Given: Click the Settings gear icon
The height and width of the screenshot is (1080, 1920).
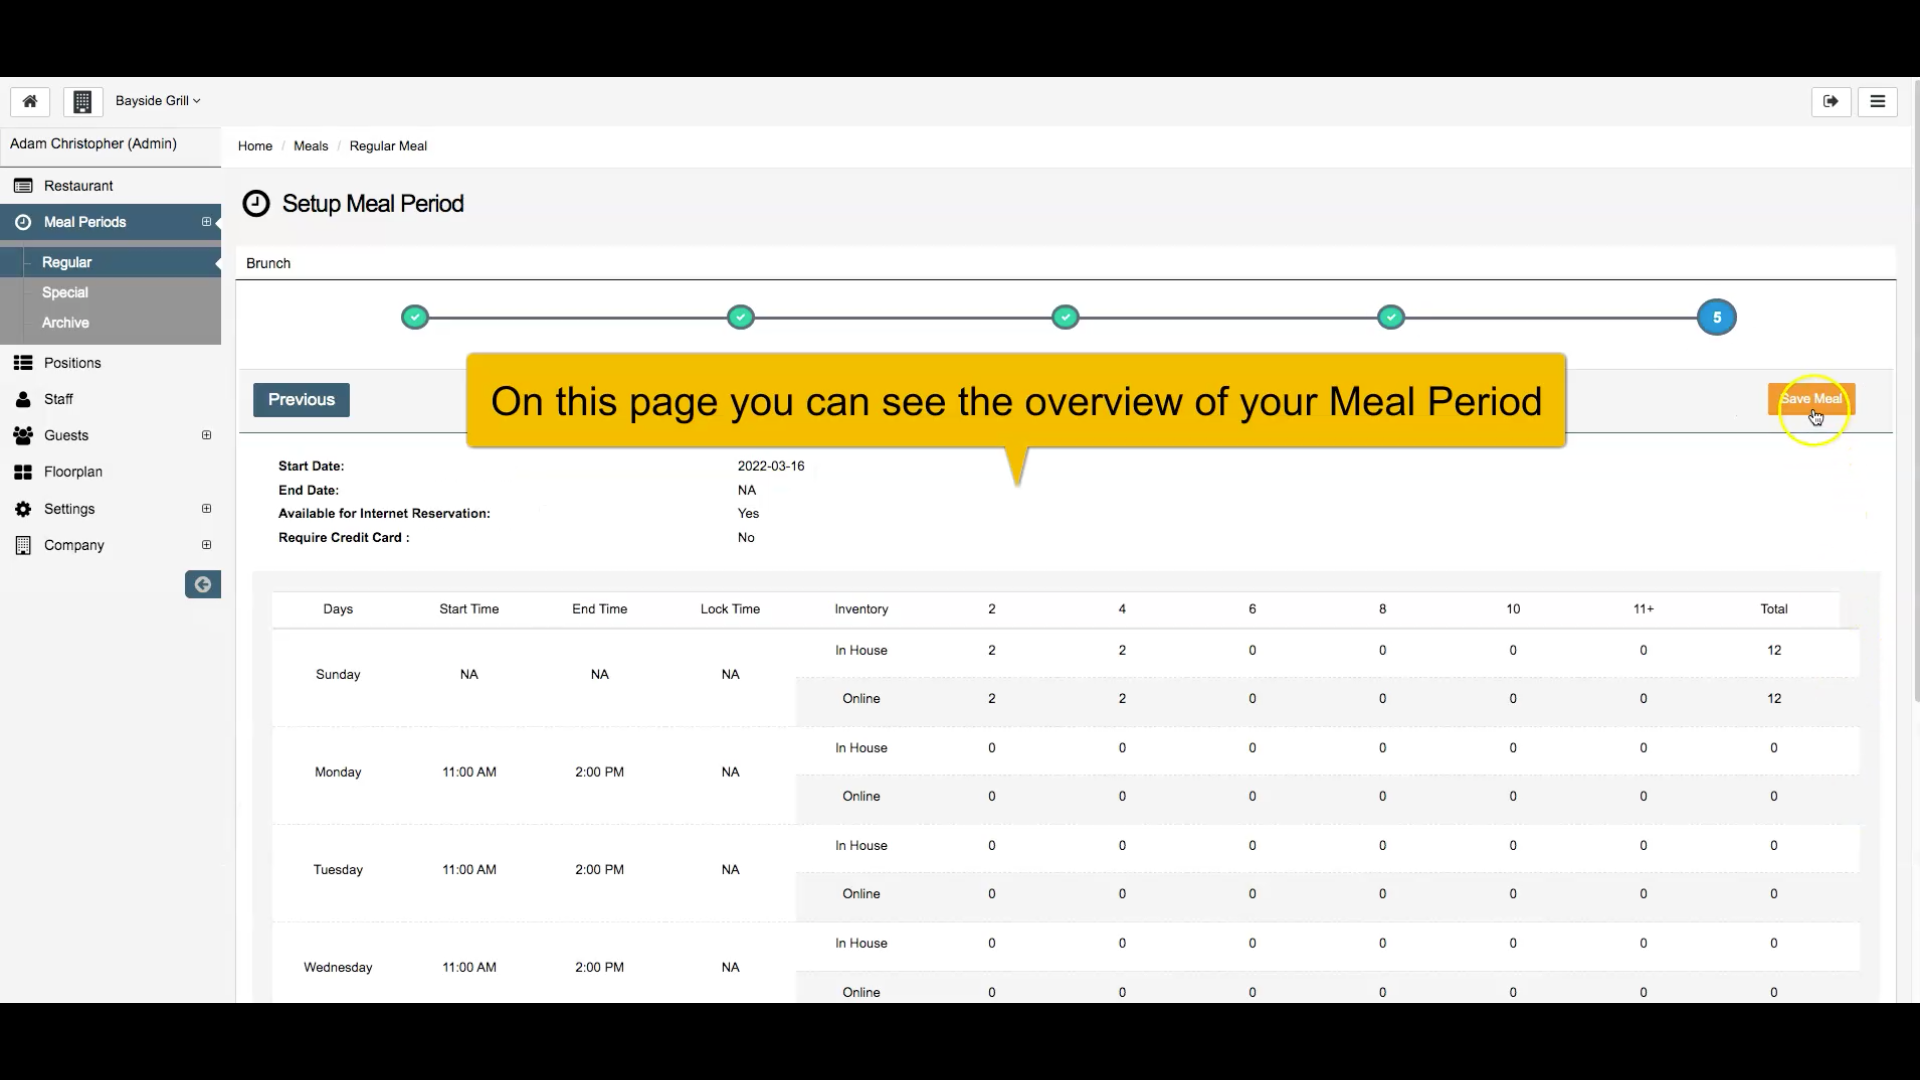Looking at the screenshot, I should click(23, 509).
